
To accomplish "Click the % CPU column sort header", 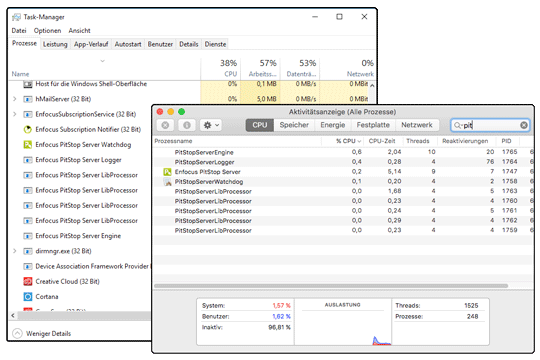I will pos(349,141).
